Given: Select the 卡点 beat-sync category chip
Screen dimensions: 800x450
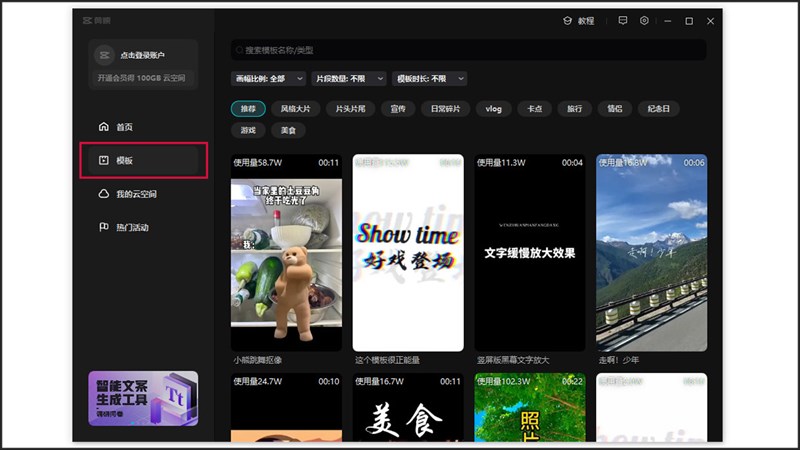Looking at the screenshot, I should pyautogui.click(x=534, y=108).
